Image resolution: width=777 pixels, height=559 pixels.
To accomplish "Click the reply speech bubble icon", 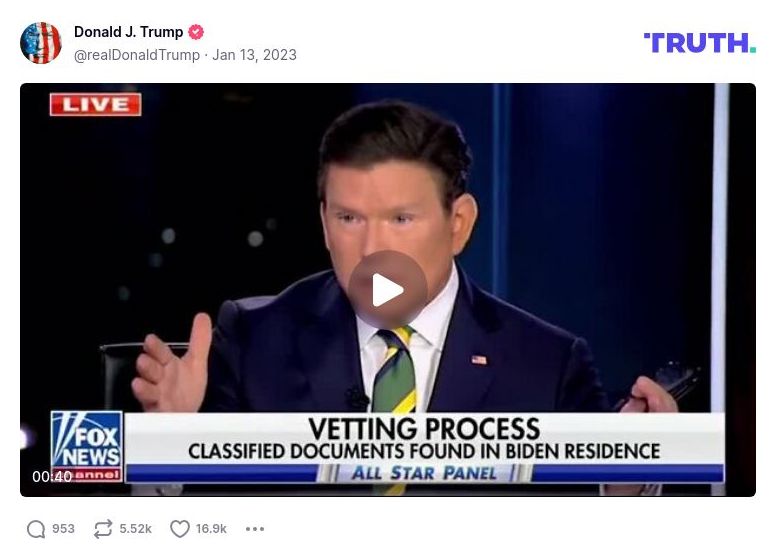I will point(36,529).
